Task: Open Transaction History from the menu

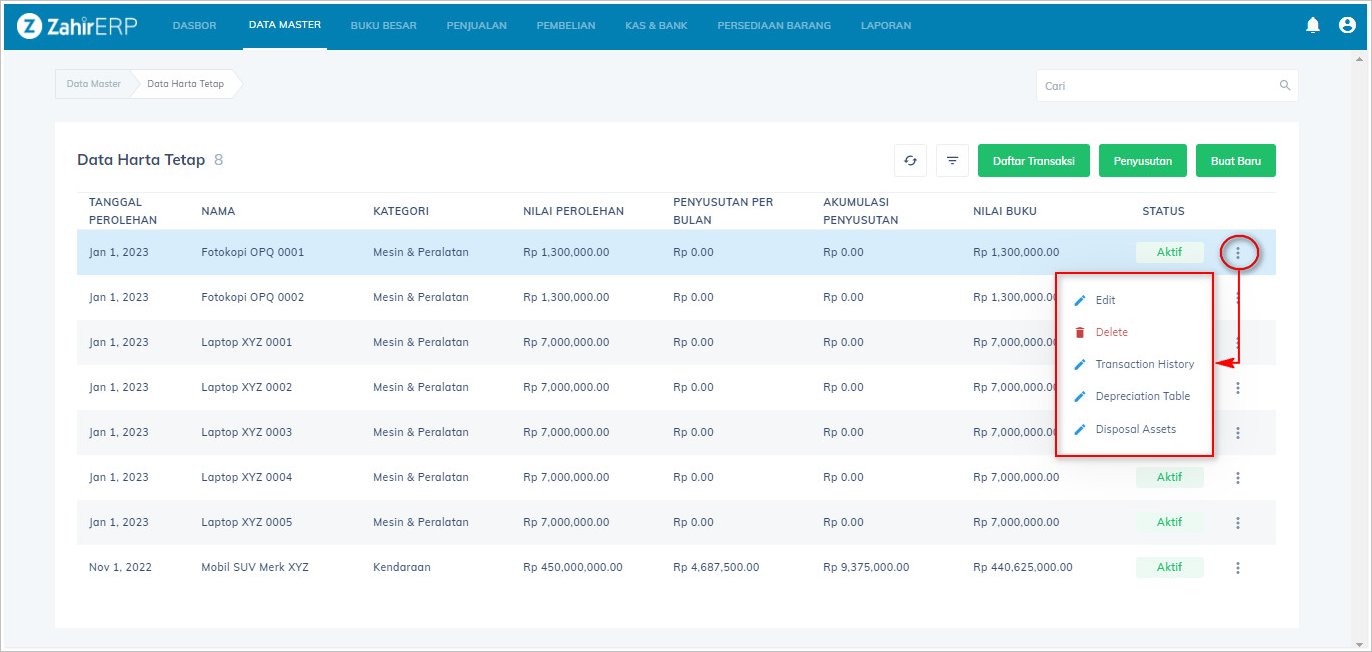Action: click(1144, 364)
